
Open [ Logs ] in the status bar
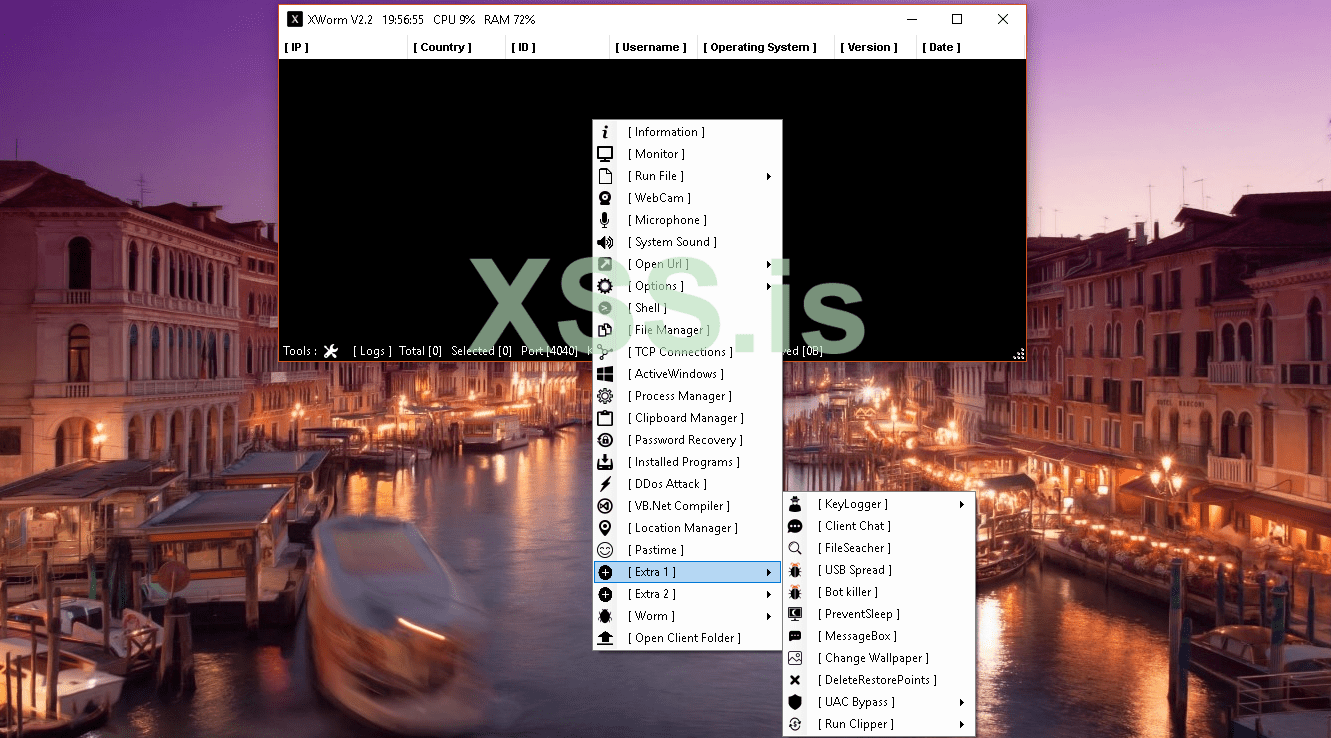pos(372,351)
